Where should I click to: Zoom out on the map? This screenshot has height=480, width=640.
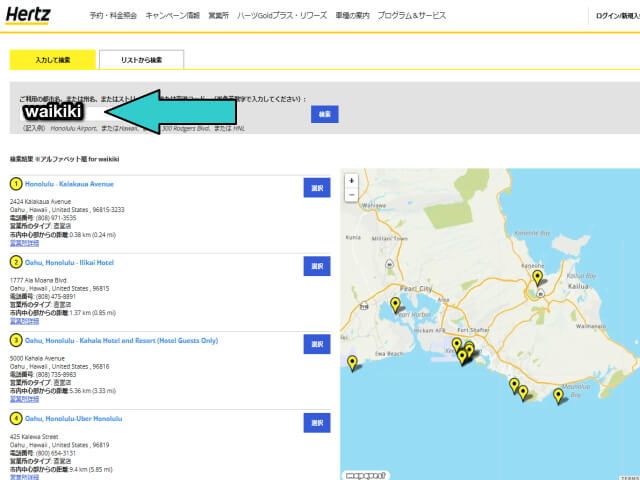click(351, 194)
